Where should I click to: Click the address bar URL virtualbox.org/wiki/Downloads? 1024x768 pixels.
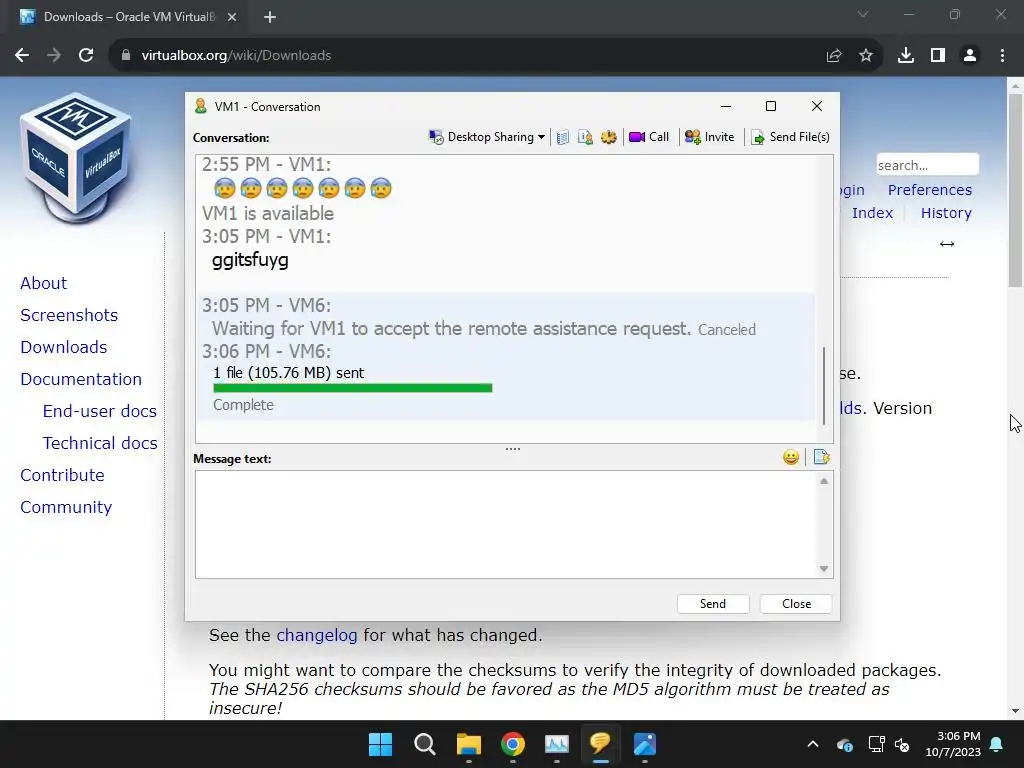[x=236, y=56]
